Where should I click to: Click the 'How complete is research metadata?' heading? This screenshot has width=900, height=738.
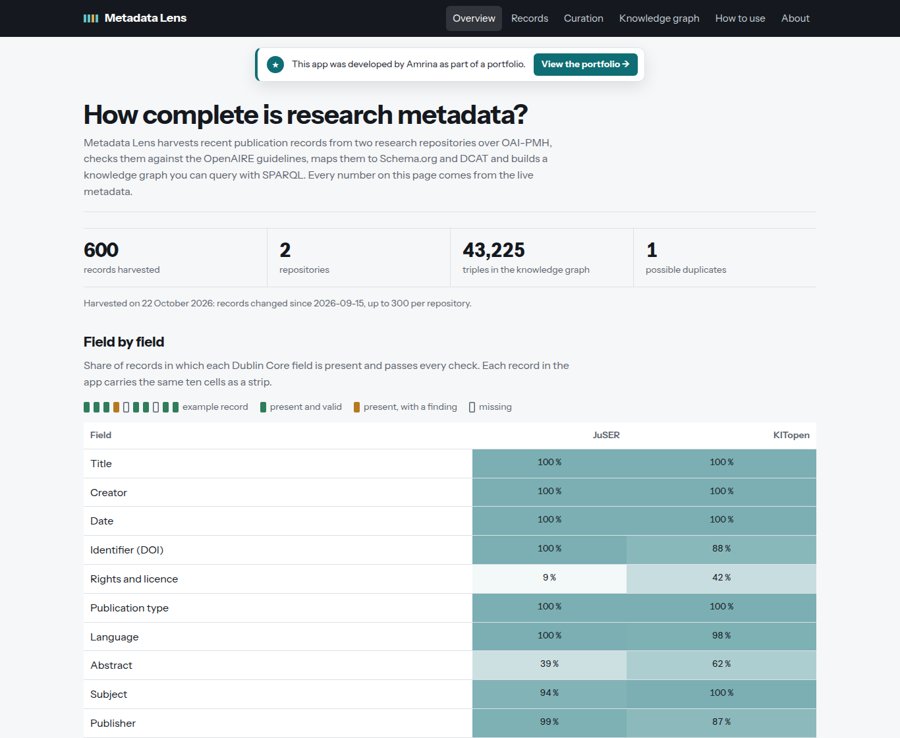click(305, 115)
